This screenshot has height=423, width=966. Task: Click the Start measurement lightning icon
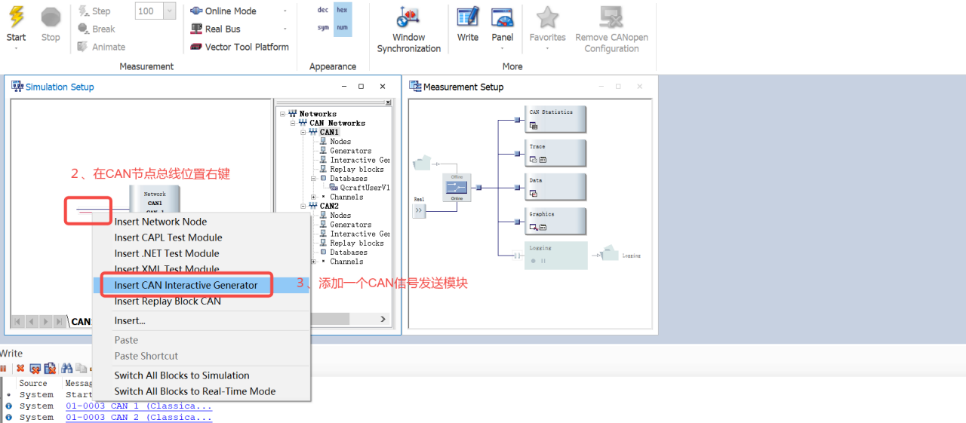[x=16, y=17]
